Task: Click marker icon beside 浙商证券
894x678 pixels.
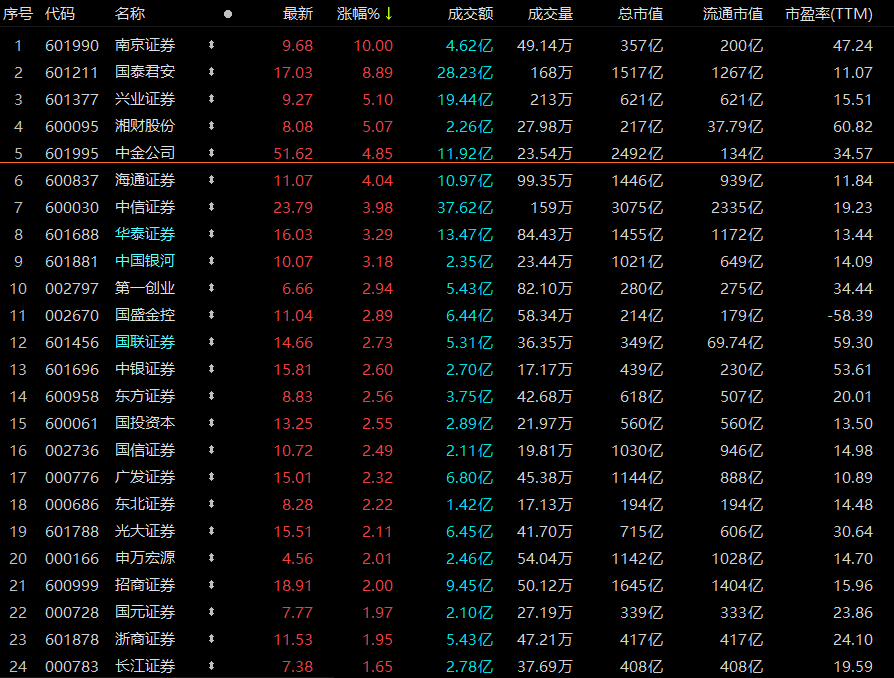Action: click(212, 639)
